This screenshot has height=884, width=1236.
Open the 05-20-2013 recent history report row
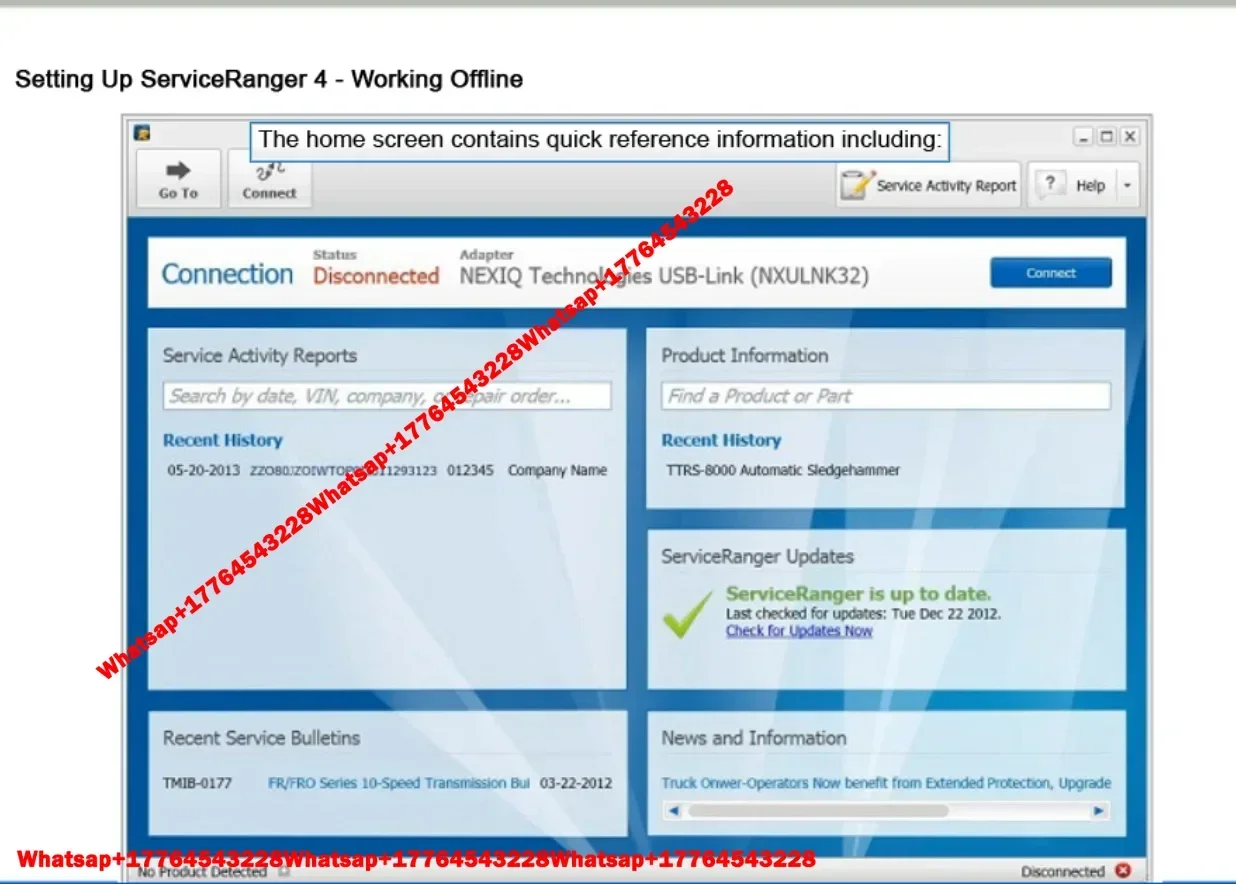tap(387, 470)
